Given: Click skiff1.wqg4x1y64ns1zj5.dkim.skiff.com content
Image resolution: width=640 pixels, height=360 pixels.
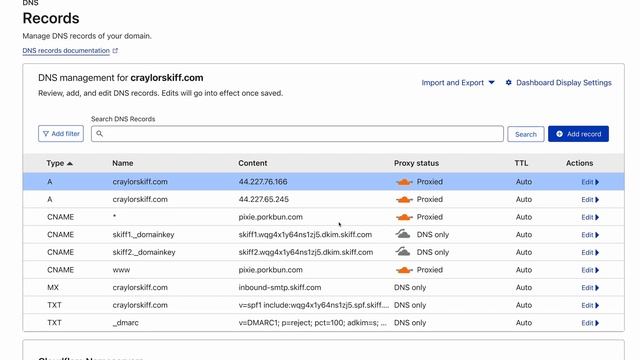Looking at the screenshot, I should tap(305, 235).
